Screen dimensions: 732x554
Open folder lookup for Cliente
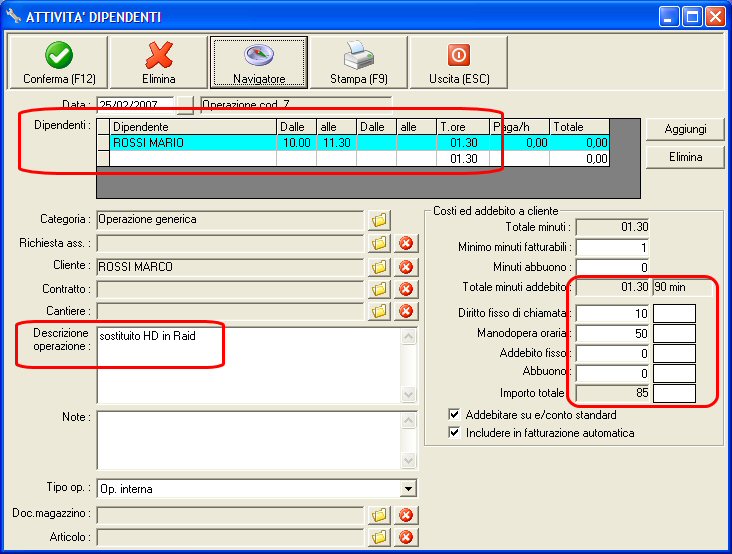(x=379, y=266)
